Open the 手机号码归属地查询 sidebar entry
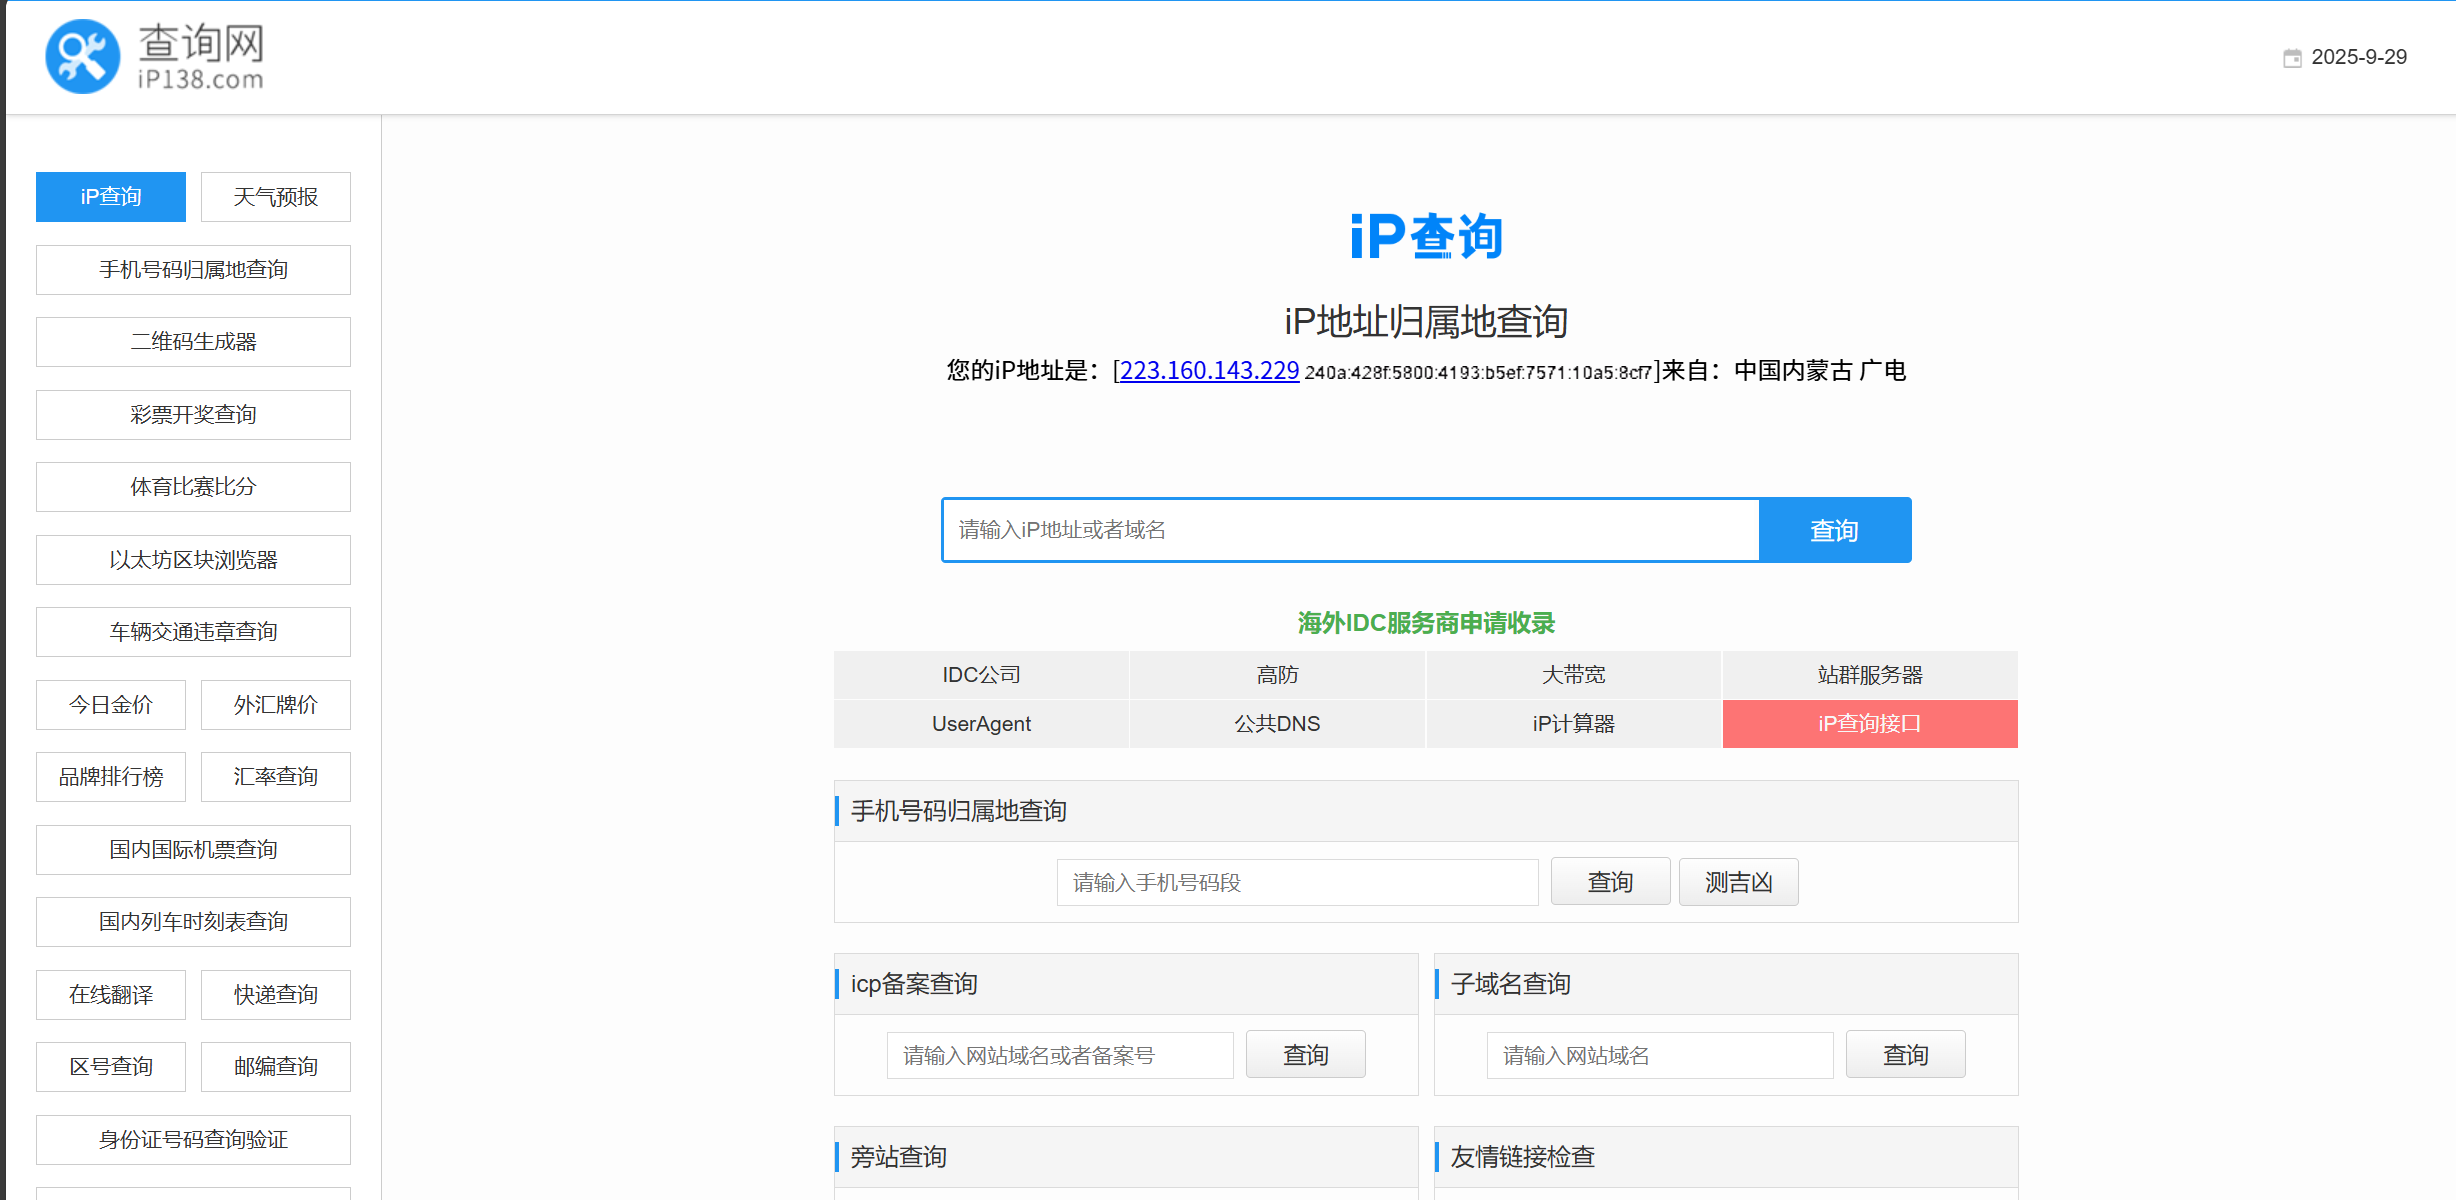This screenshot has height=1200, width=2456. [x=193, y=269]
